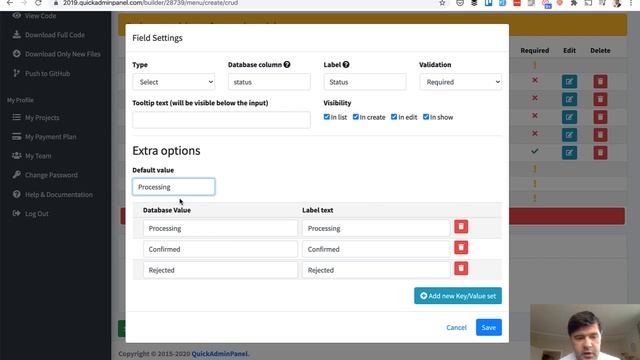640x360 pixels.
Task: Bookmark this page with star icon
Action: (442, 3)
